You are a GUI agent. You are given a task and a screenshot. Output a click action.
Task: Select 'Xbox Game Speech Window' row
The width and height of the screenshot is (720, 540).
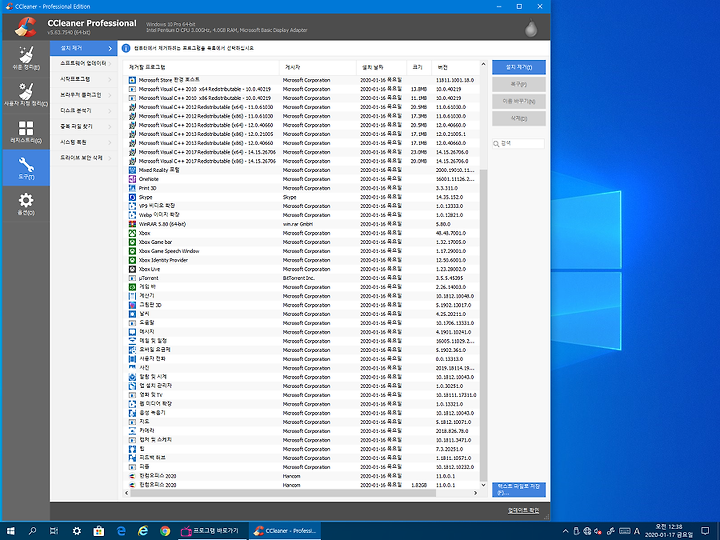coord(301,251)
